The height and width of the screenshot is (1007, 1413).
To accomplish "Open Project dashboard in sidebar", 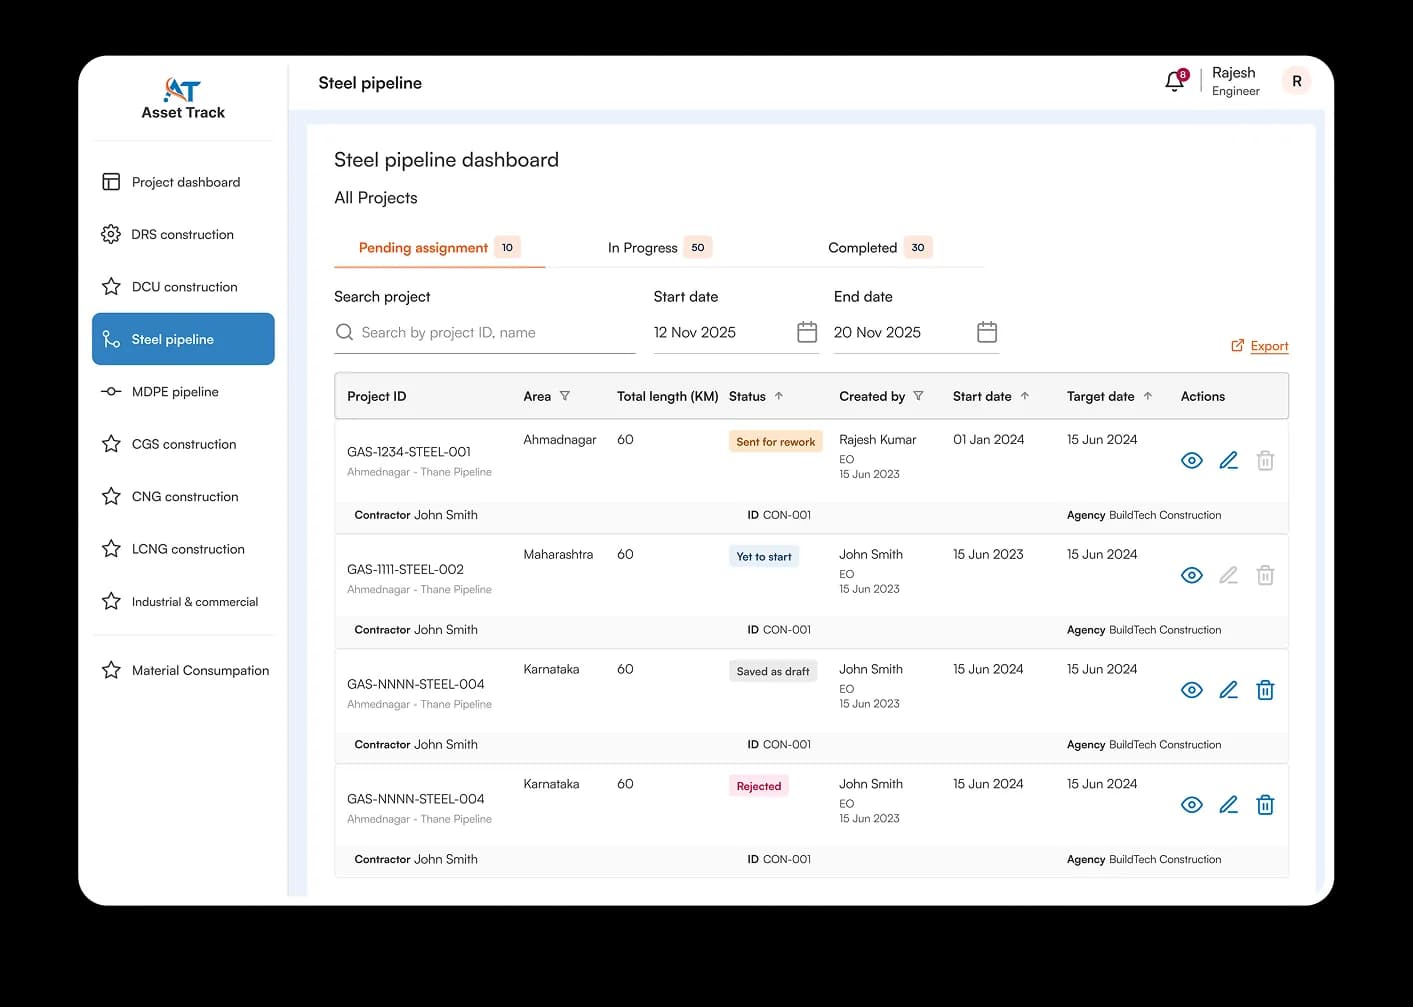I will [x=183, y=182].
